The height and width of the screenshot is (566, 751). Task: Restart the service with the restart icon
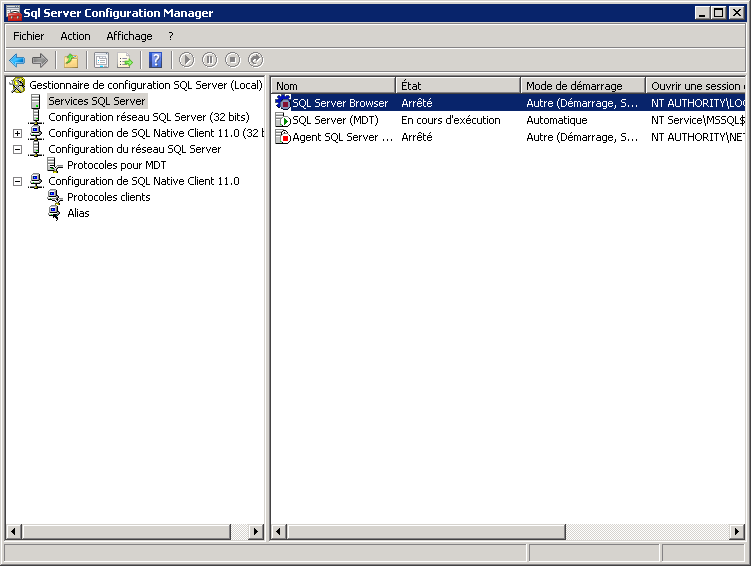click(x=255, y=60)
